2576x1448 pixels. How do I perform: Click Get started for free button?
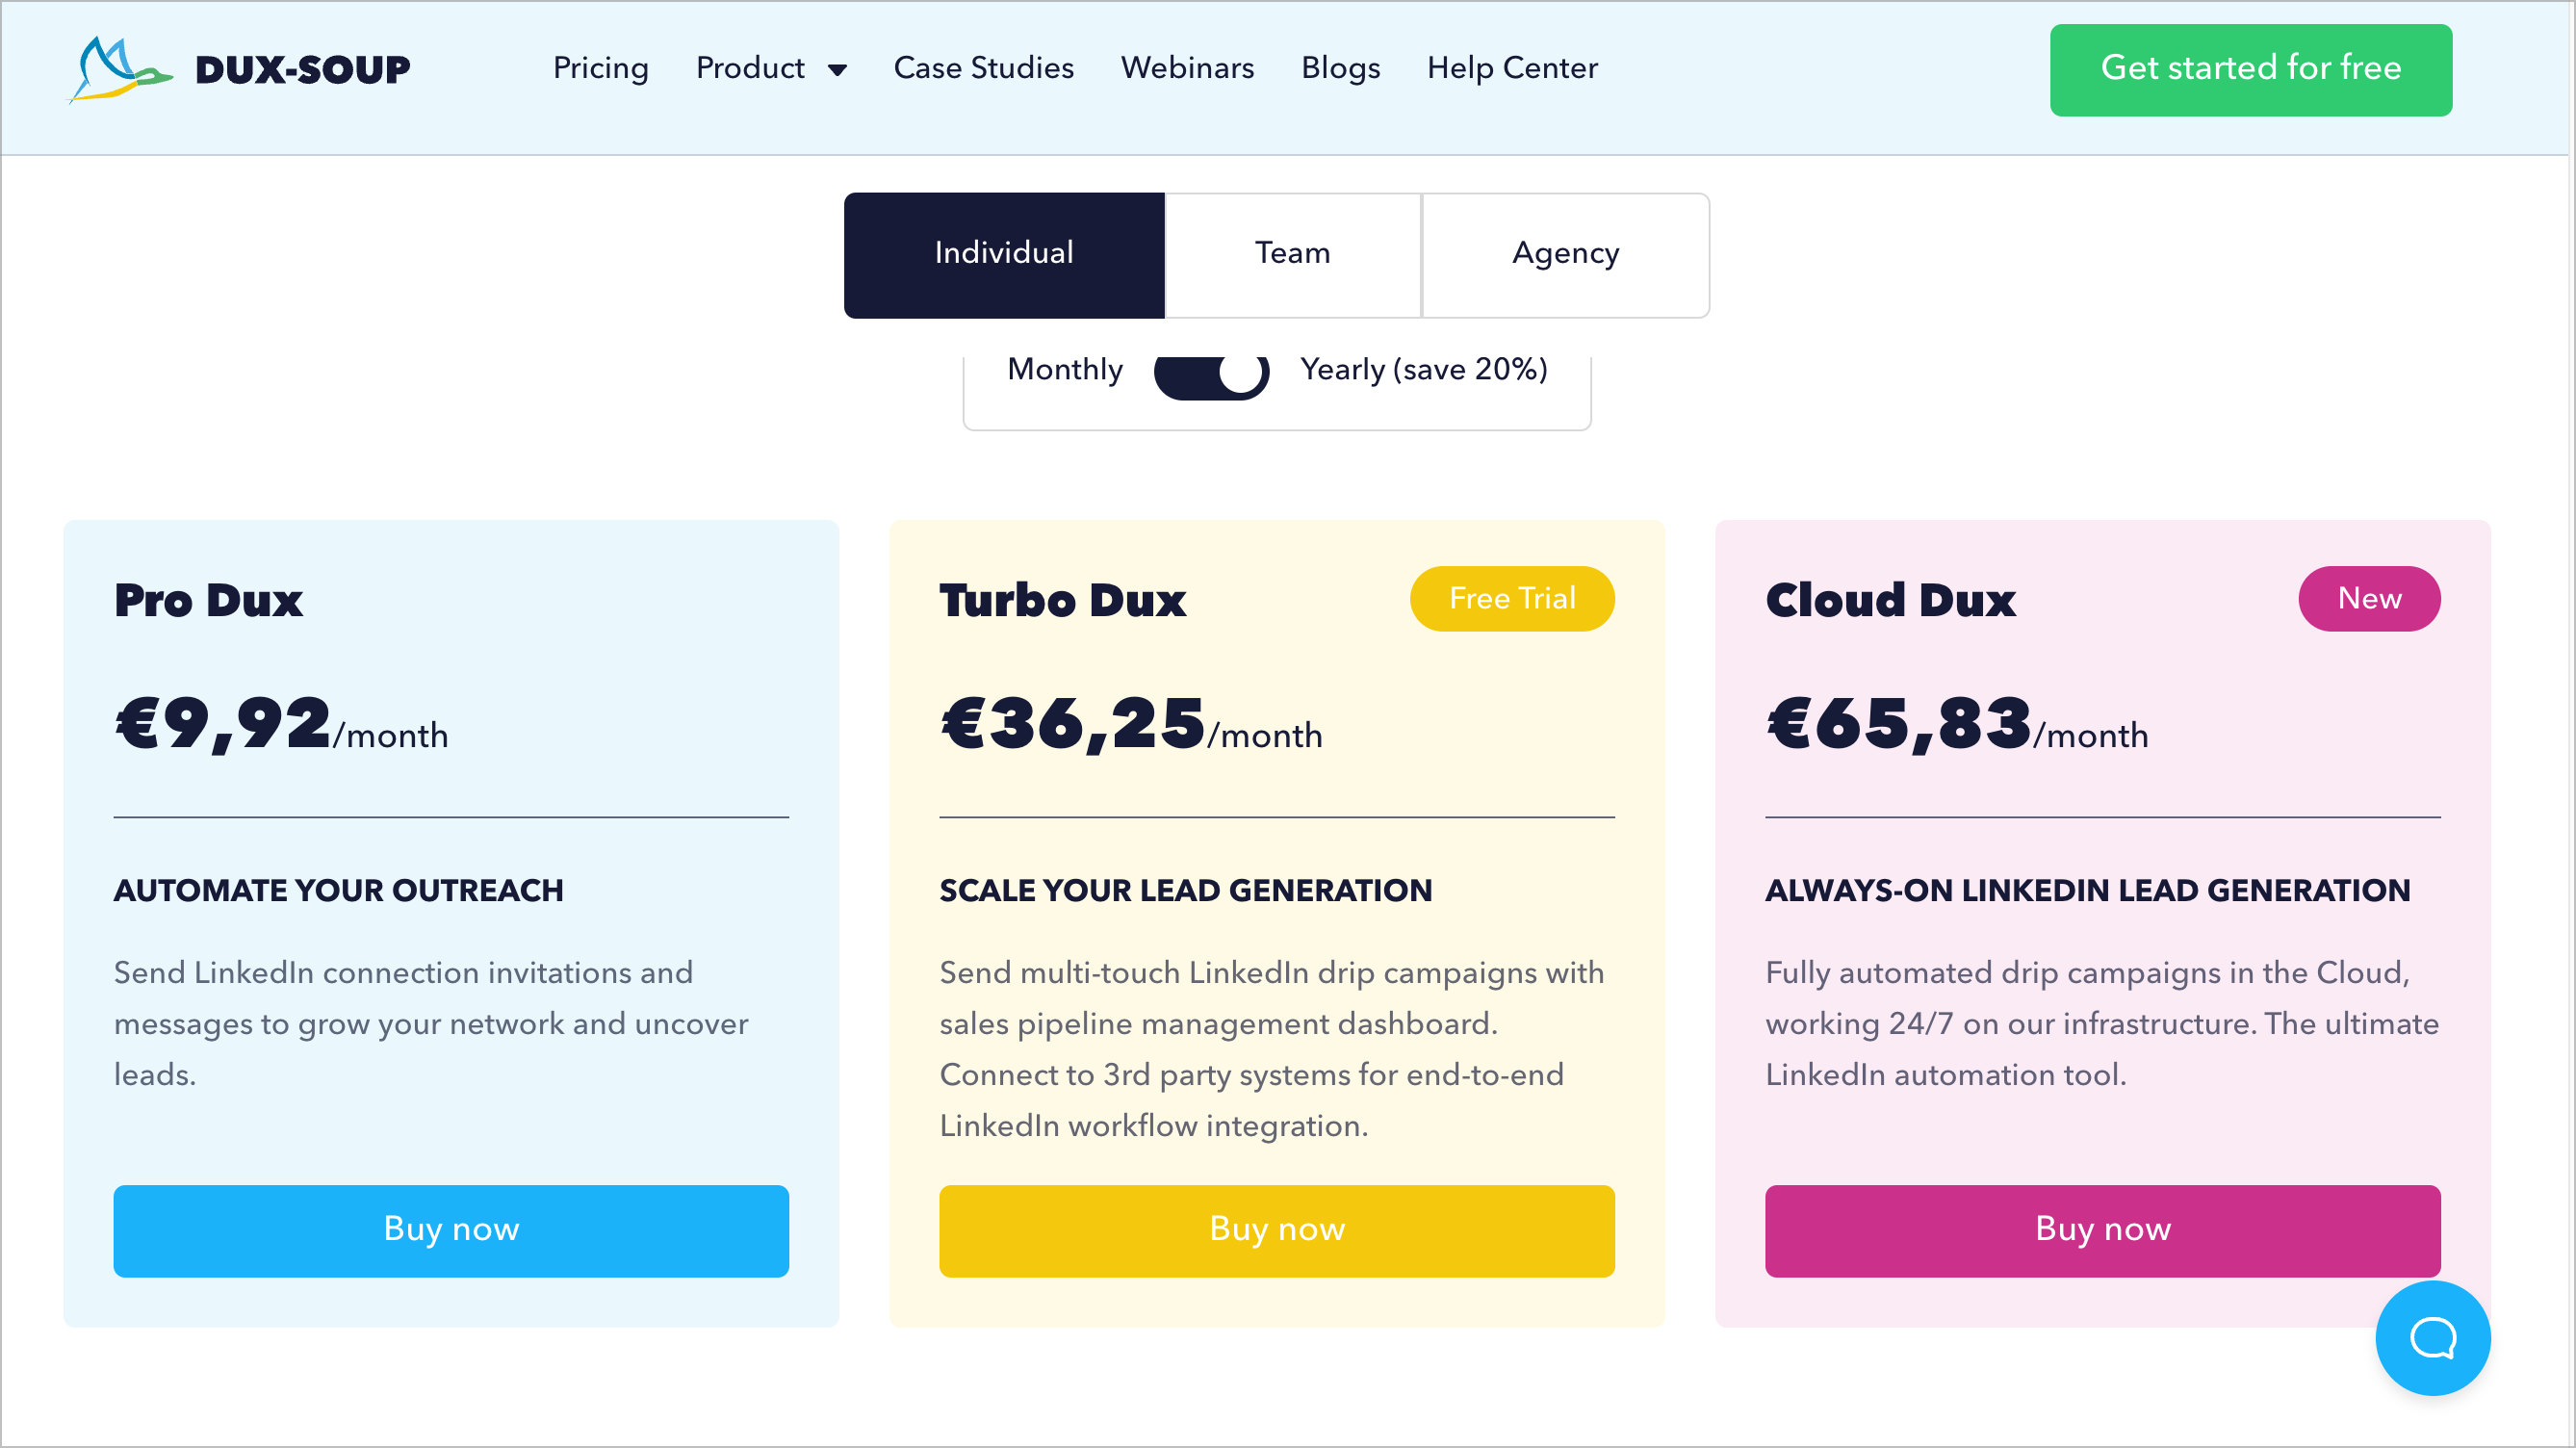[x=2250, y=69]
